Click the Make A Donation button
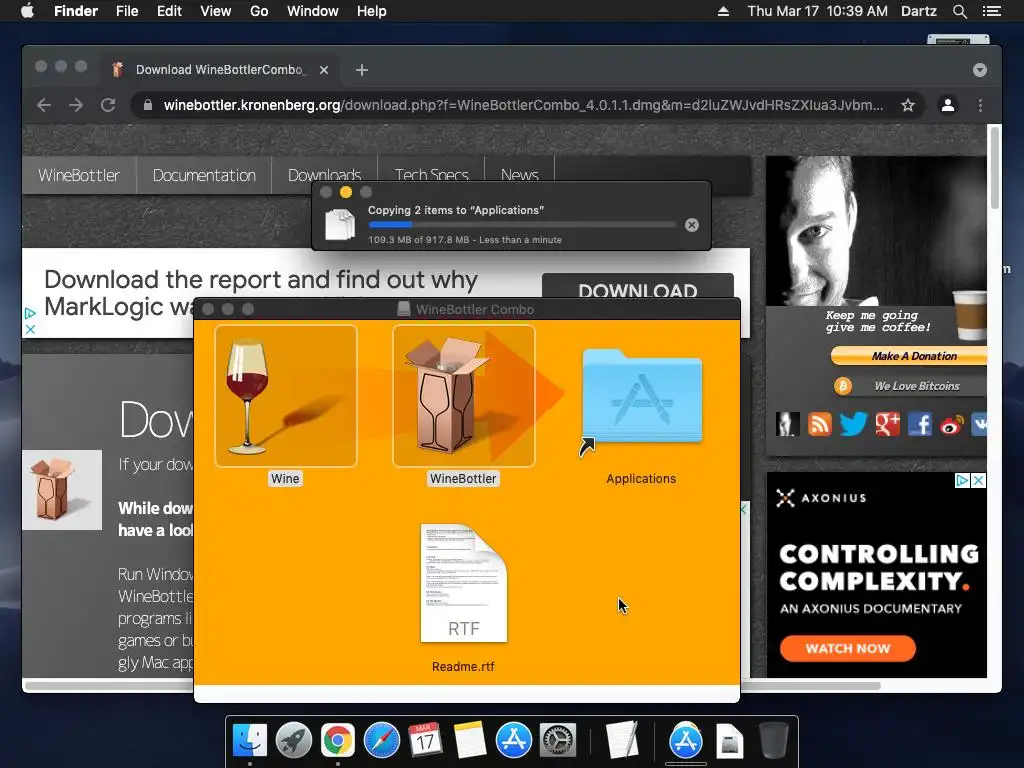Viewport: 1024px width, 768px height. click(908, 356)
